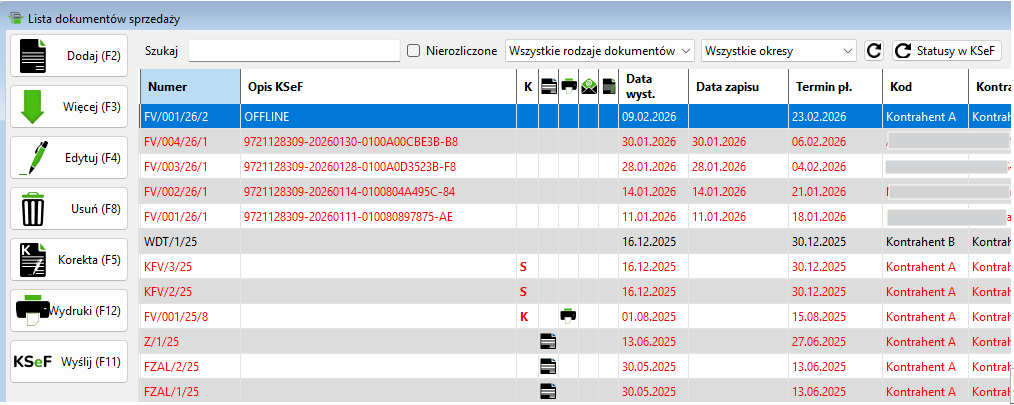
Task: Click the refresh icon beside the period dropdown
Action: pos(873,50)
